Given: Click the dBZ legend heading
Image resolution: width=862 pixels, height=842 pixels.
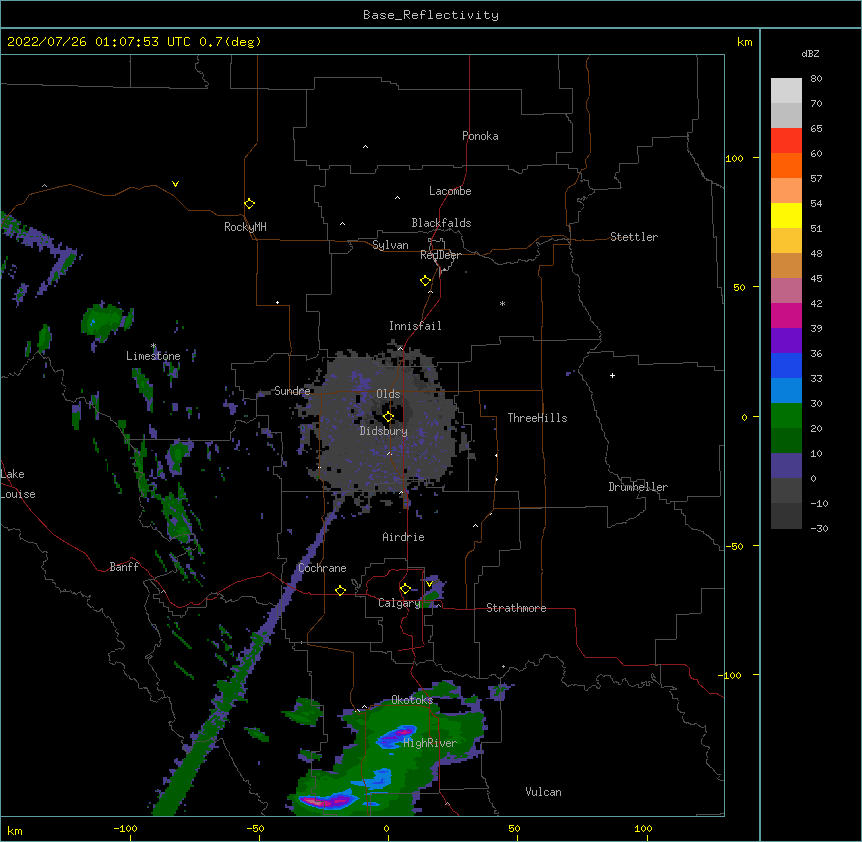Looking at the screenshot, I should pyautogui.click(x=810, y=53).
